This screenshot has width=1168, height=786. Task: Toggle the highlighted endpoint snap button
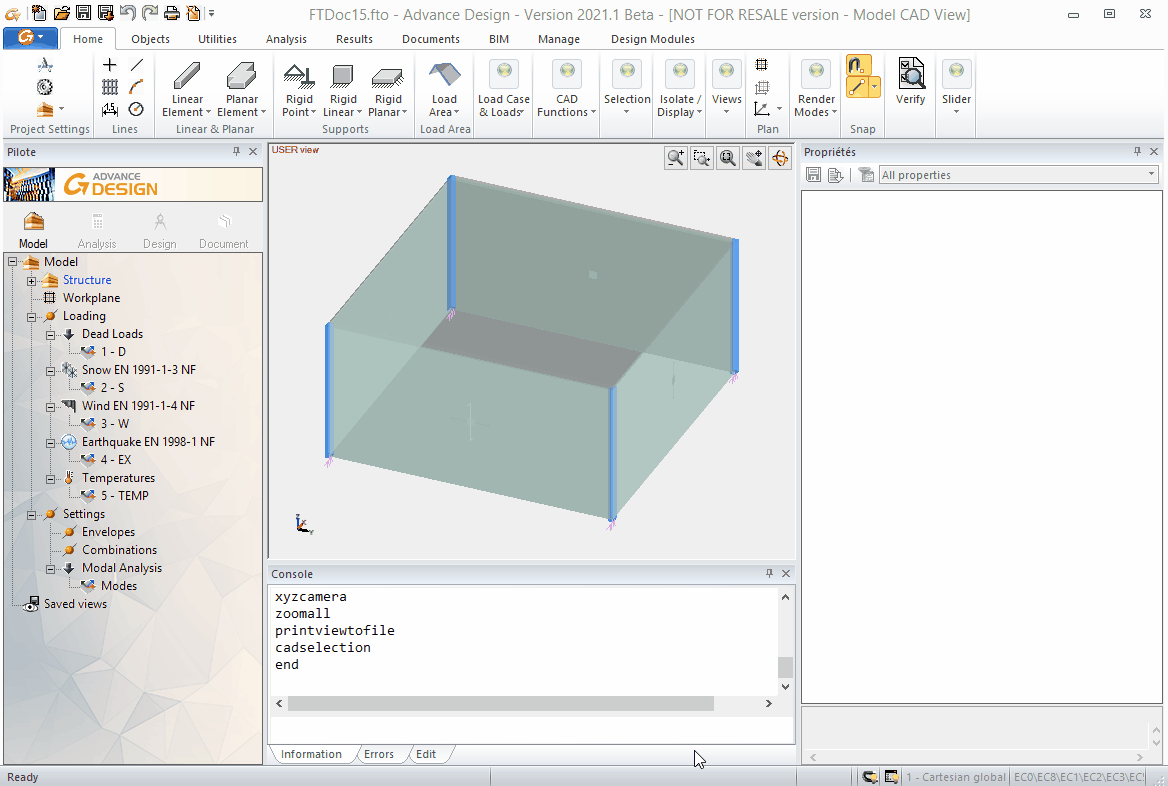(857, 87)
